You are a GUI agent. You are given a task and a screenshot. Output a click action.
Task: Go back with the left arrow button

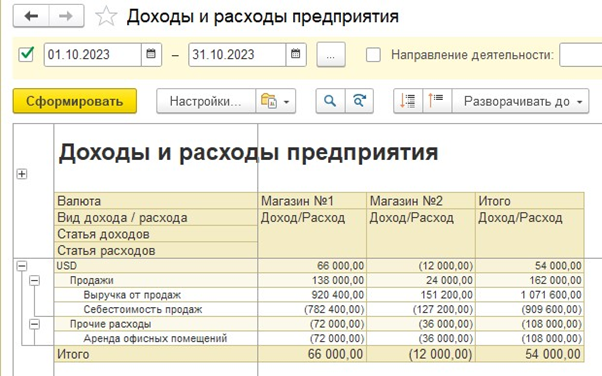click(31, 16)
